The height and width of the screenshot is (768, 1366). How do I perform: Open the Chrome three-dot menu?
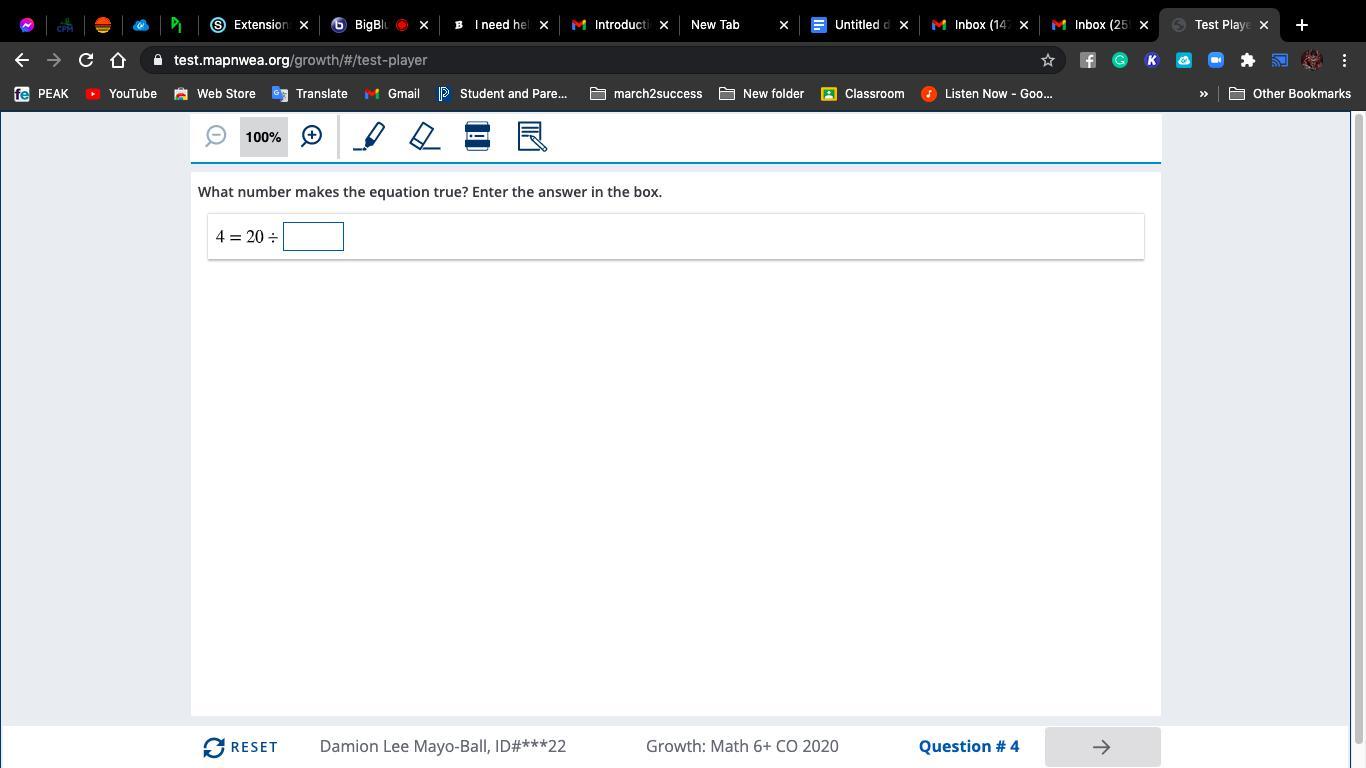pyautogui.click(x=1344, y=60)
